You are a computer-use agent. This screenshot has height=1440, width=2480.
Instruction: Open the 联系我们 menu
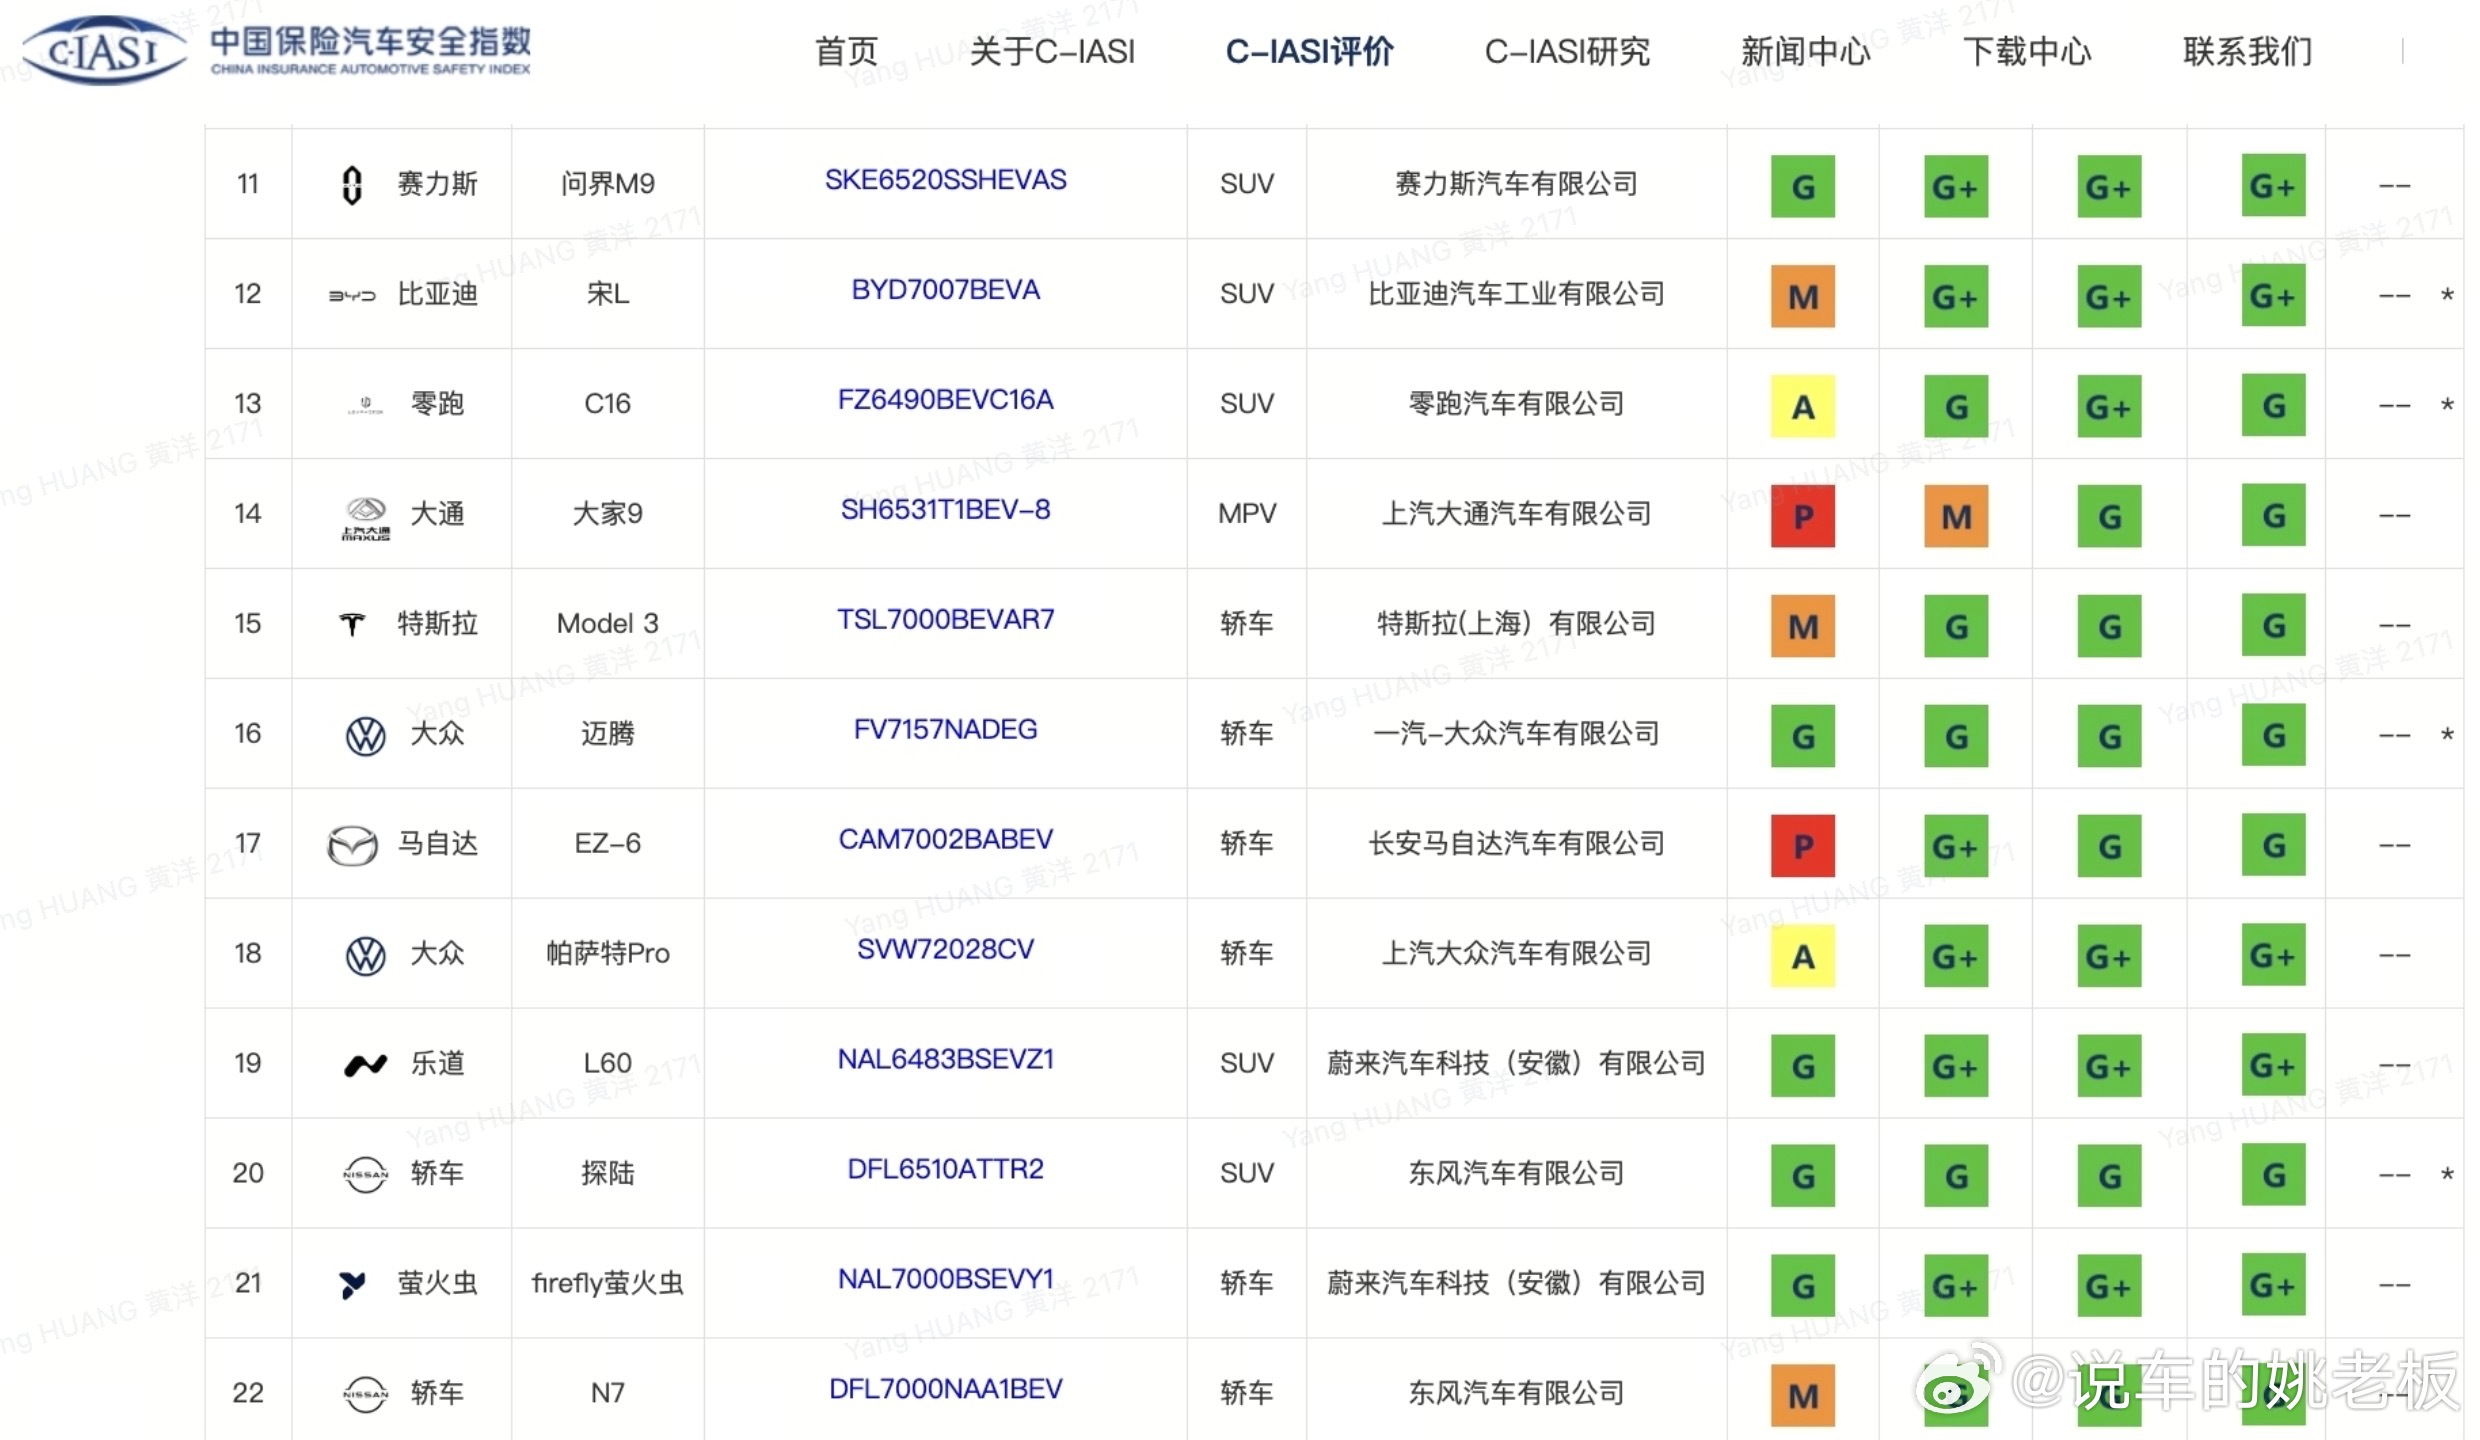pos(2248,51)
